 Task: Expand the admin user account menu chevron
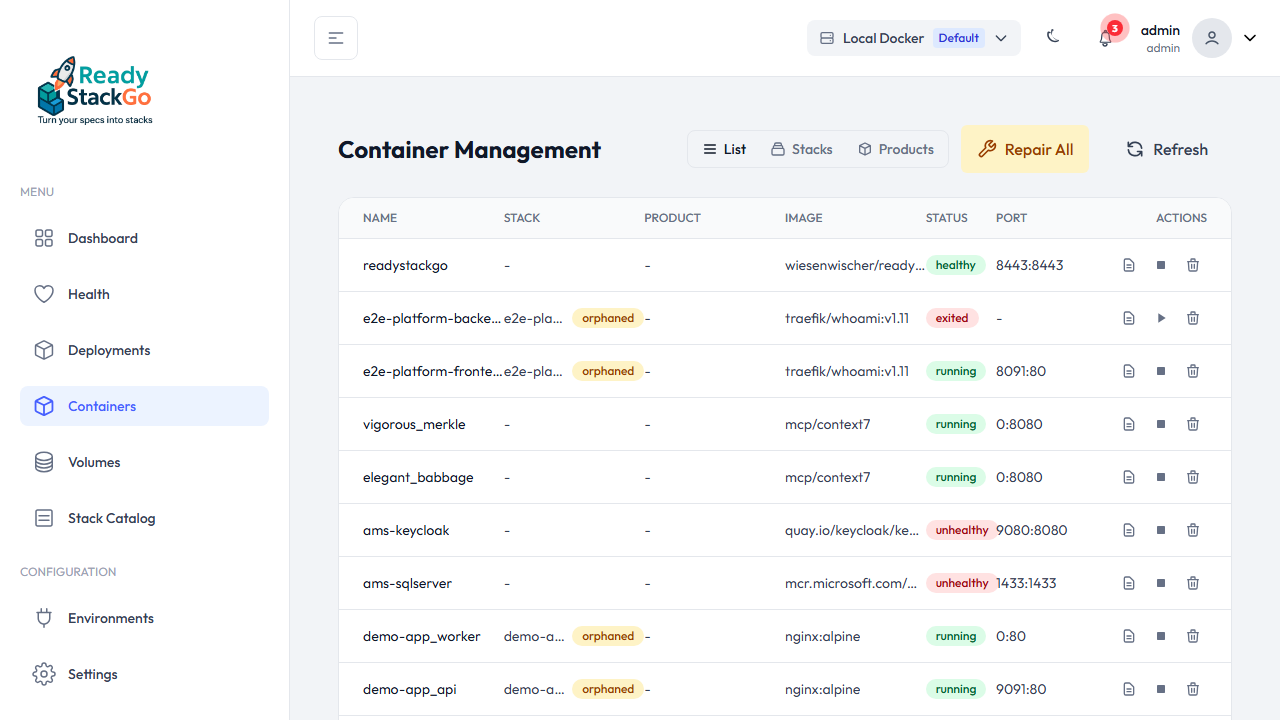point(1250,37)
